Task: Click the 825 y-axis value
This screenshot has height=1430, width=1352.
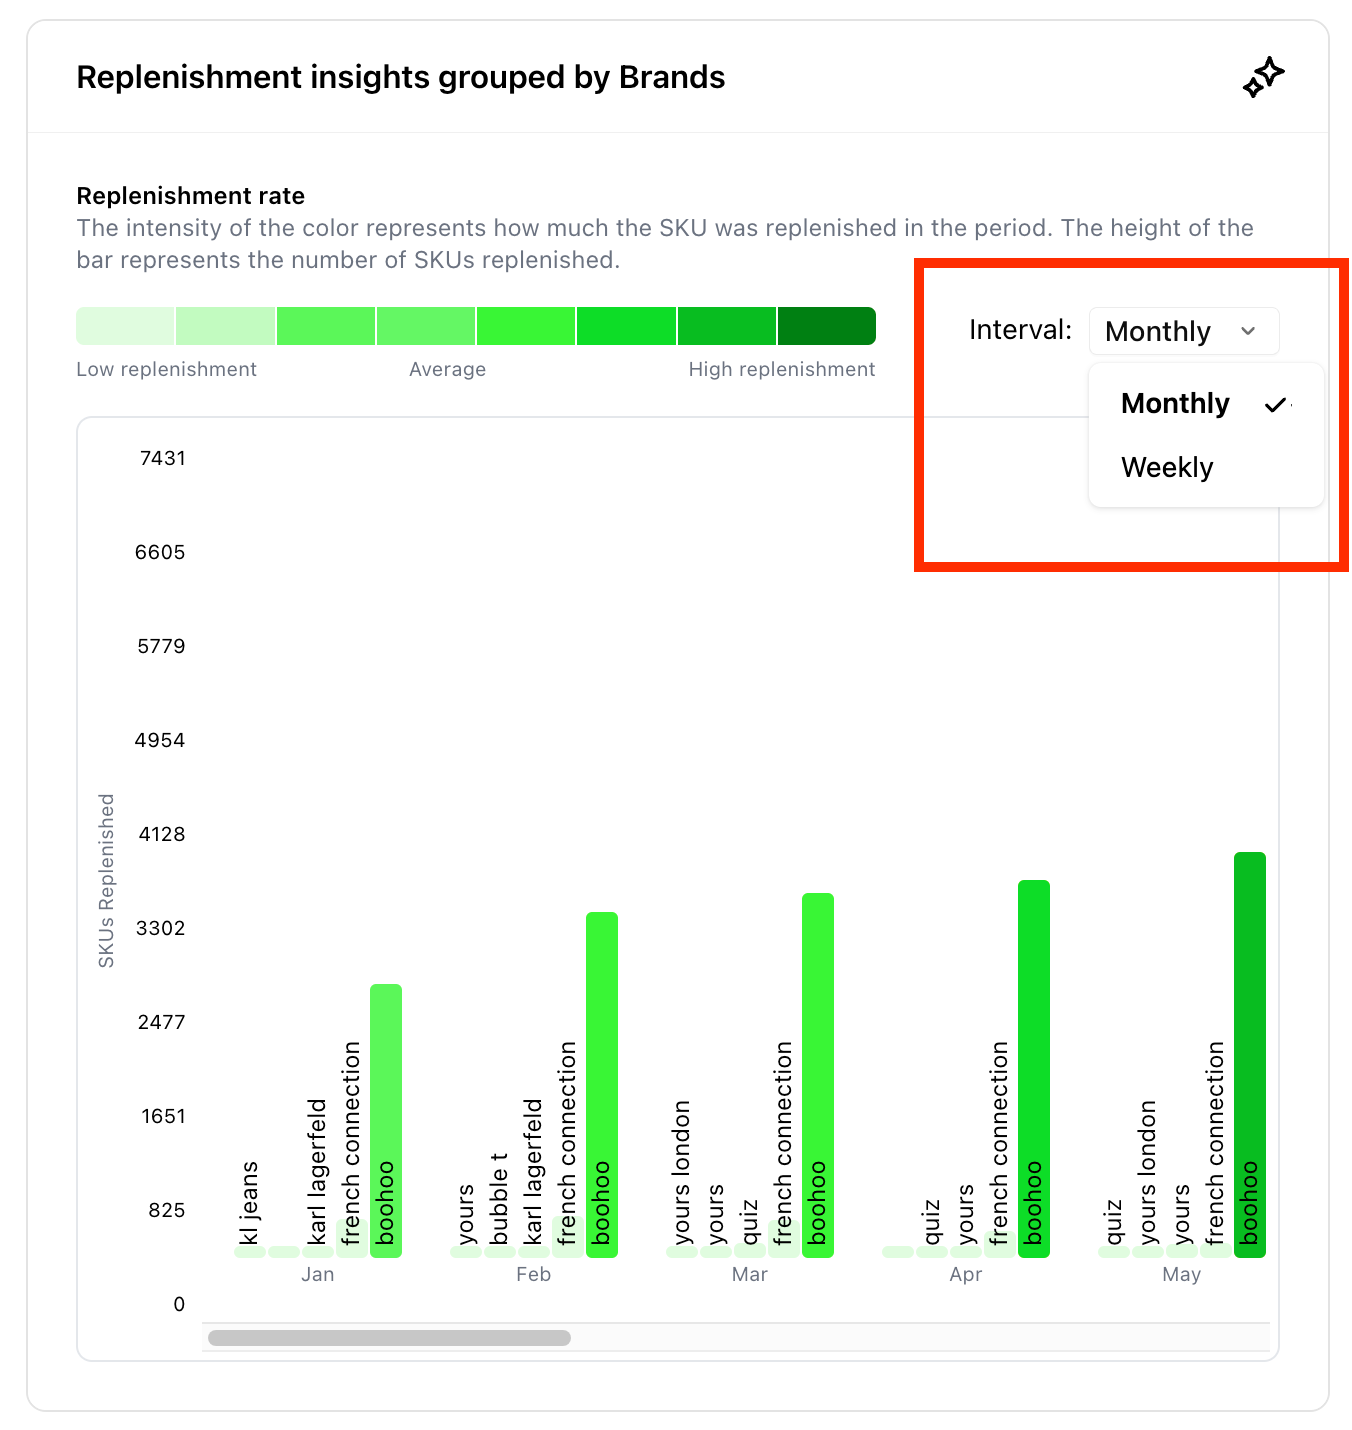Action: coord(167,1210)
